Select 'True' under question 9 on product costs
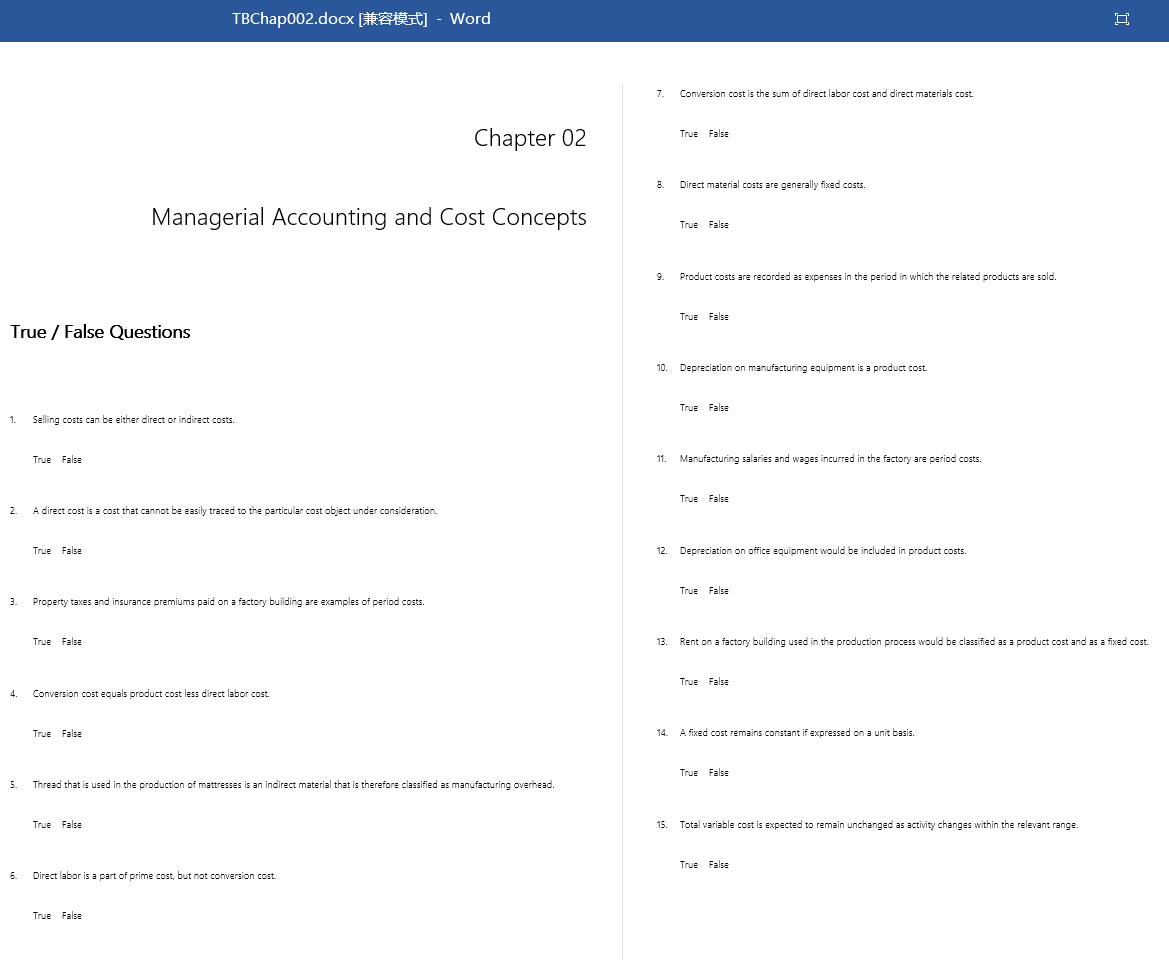1169x971 pixels. (689, 317)
